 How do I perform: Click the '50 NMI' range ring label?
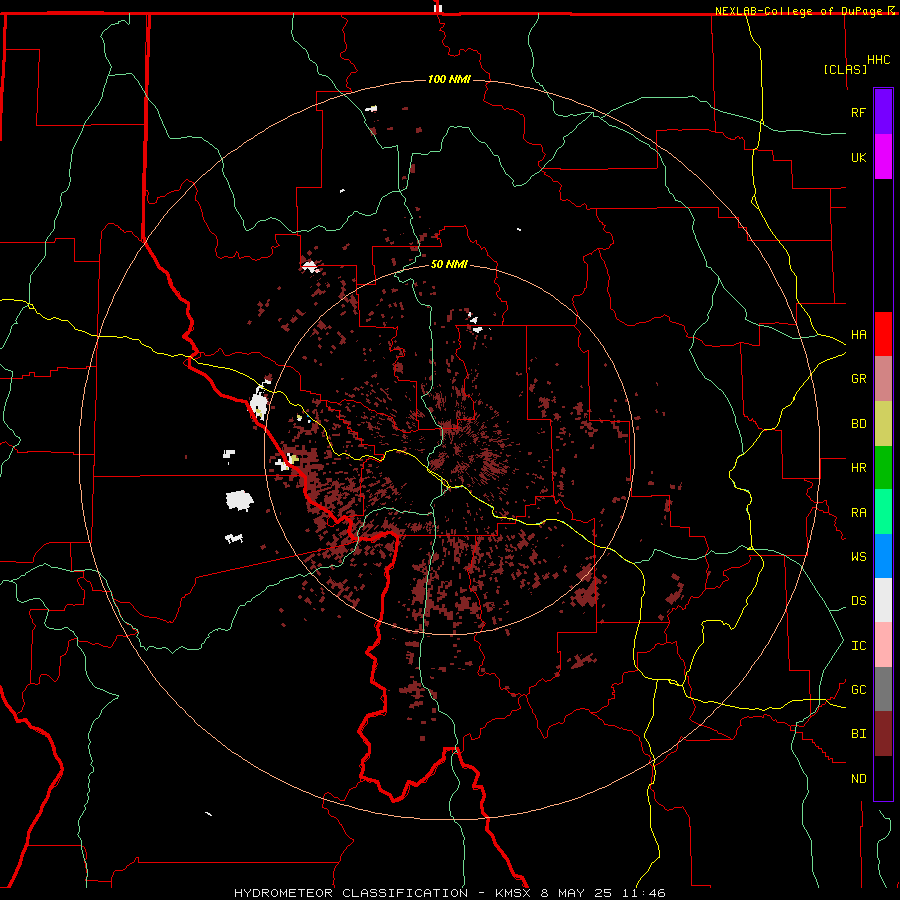[449, 264]
